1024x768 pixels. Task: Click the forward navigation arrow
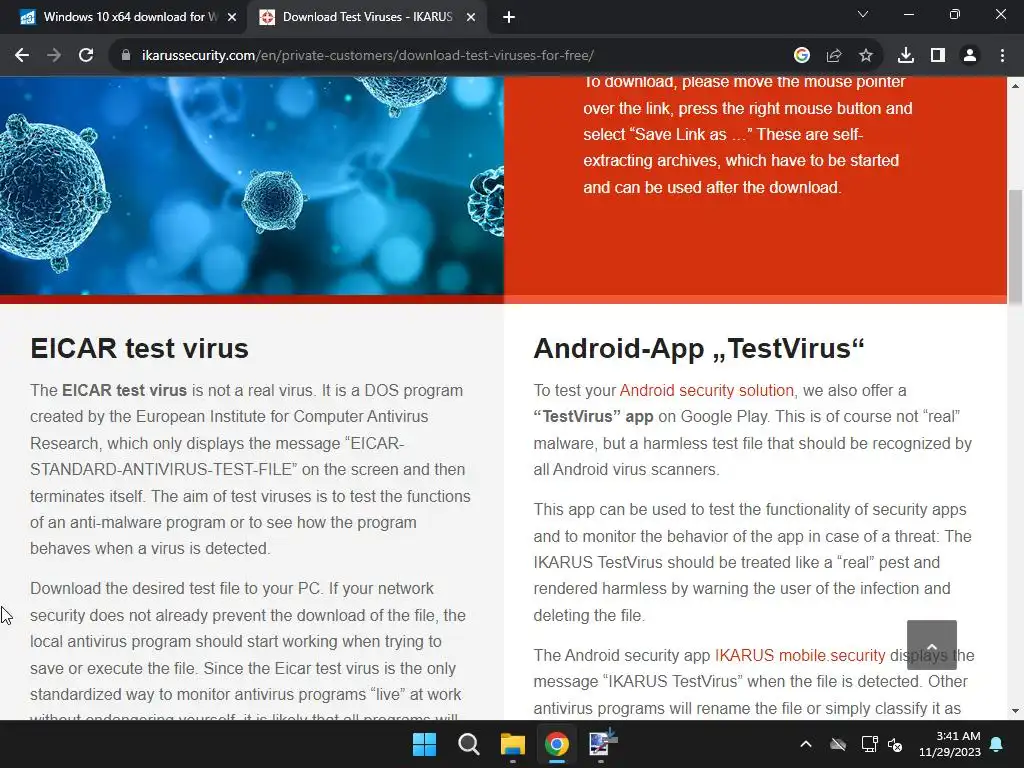click(54, 56)
